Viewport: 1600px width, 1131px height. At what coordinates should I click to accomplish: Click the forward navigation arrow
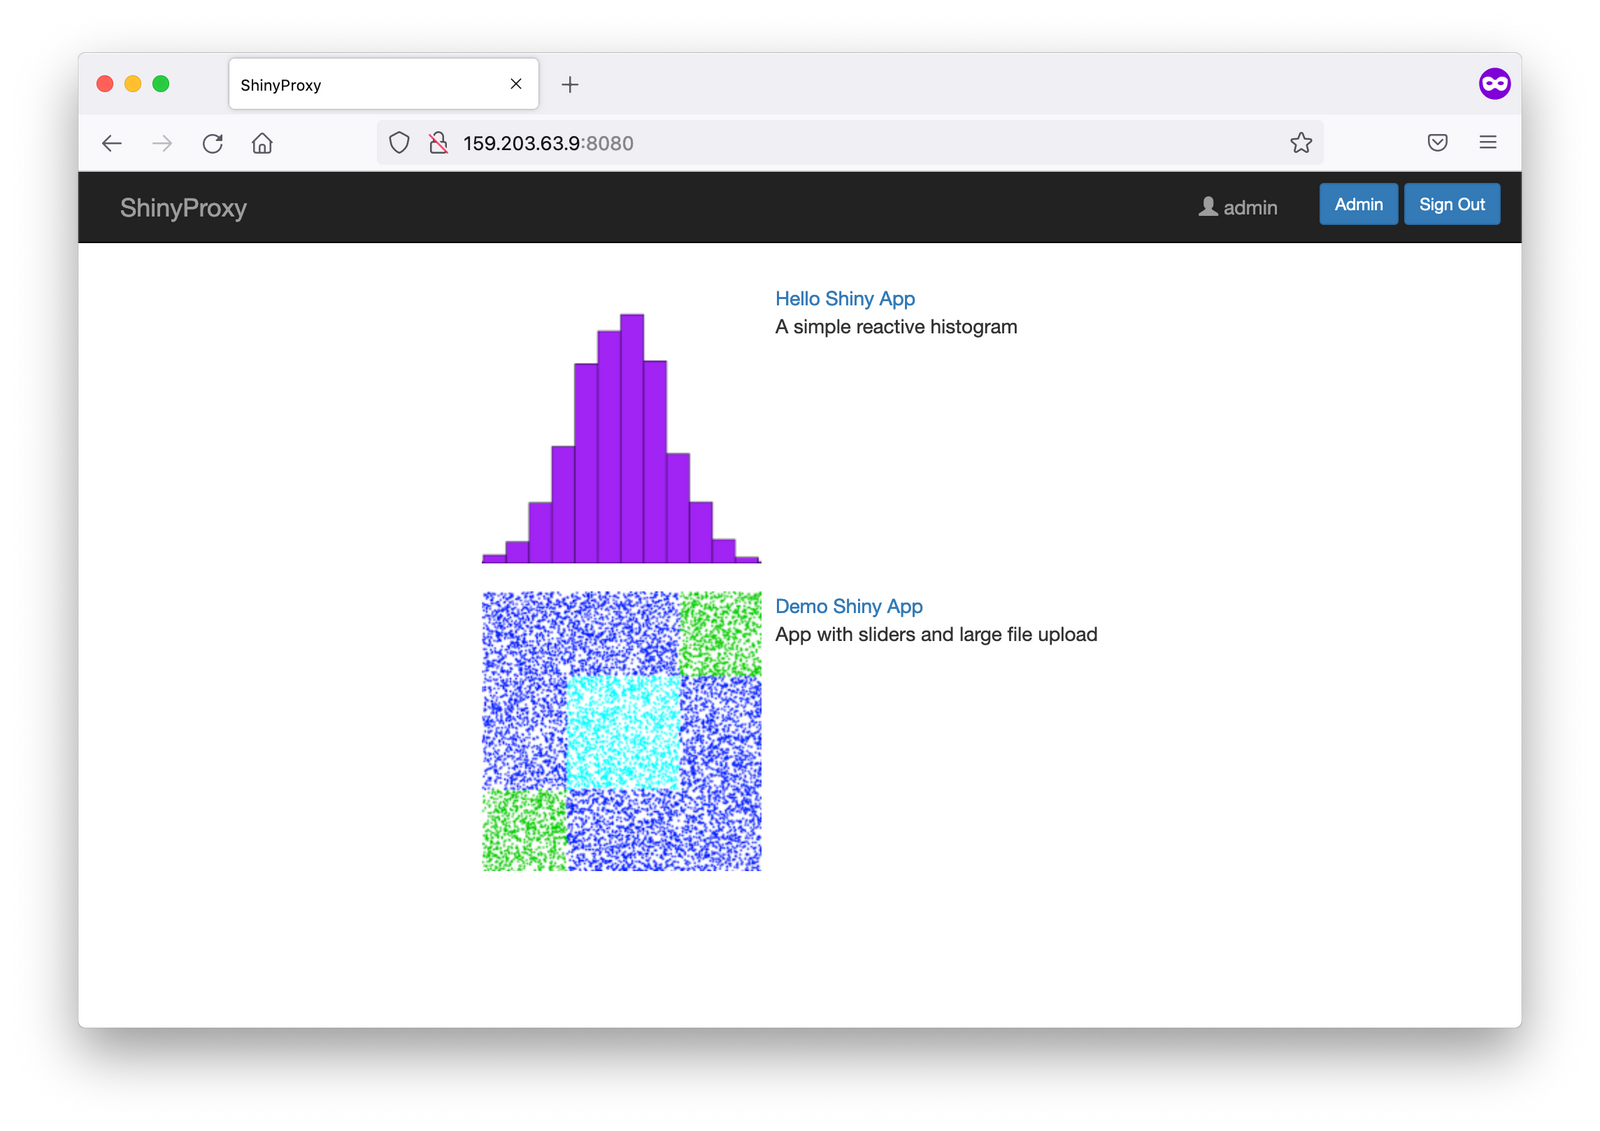pos(162,143)
